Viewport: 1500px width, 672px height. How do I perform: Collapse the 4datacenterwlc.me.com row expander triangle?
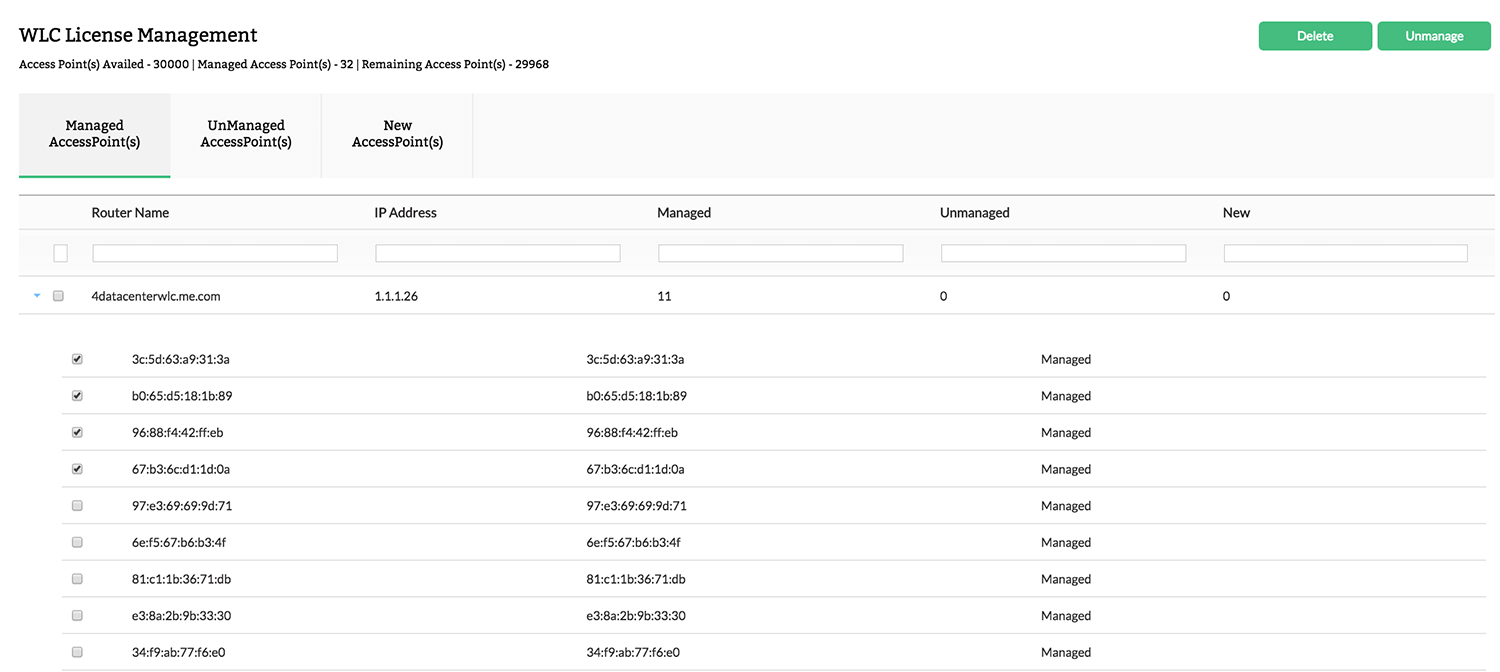pos(37,296)
